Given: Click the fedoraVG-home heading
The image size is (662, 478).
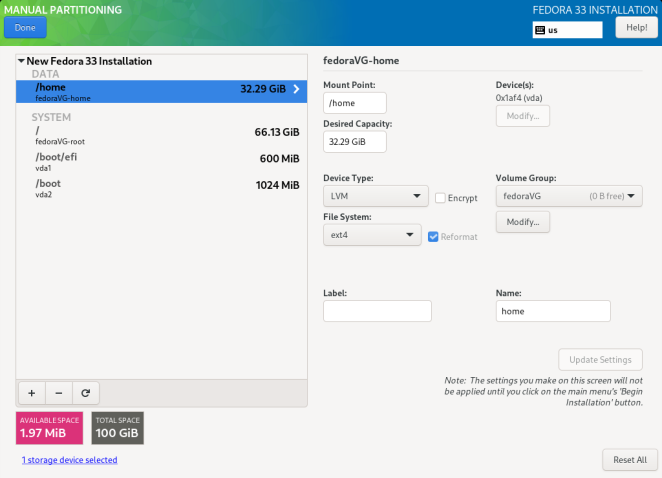Looking at the screenshot, I should 361,60.
